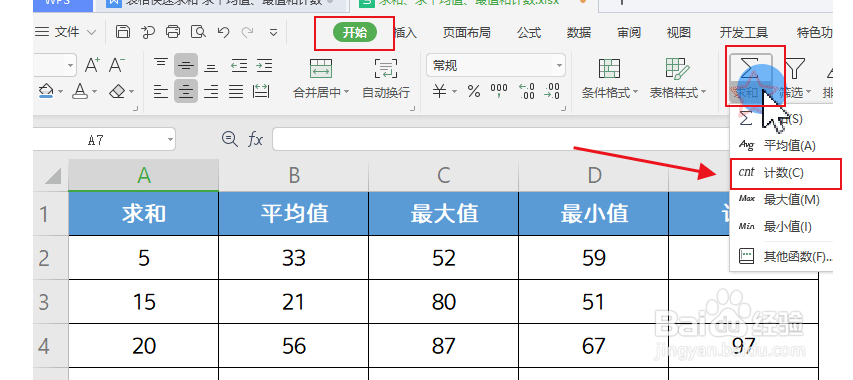Click the distributed alignment icon
The width and height of the screenshot is (853, 380).
tap(262, 91)
